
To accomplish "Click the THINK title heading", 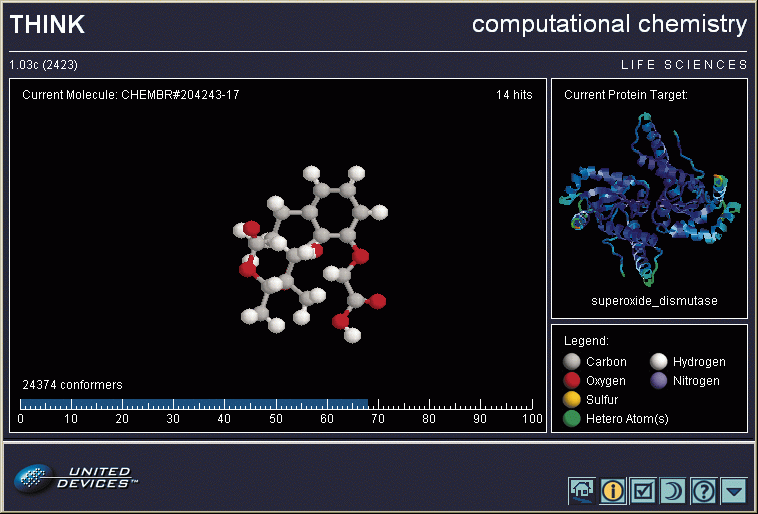I will click(x=48, y=25).
